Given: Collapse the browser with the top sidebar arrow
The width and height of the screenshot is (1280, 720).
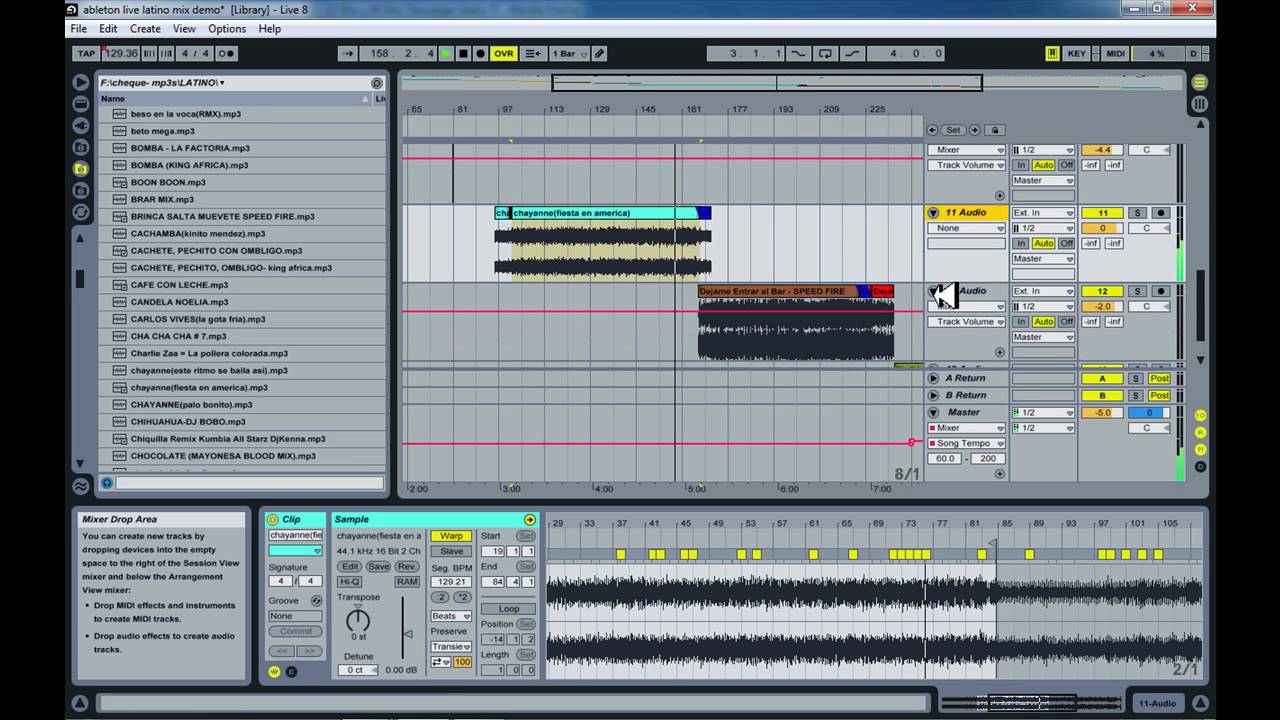Looking at the screenshot, I should coord(81,82).
